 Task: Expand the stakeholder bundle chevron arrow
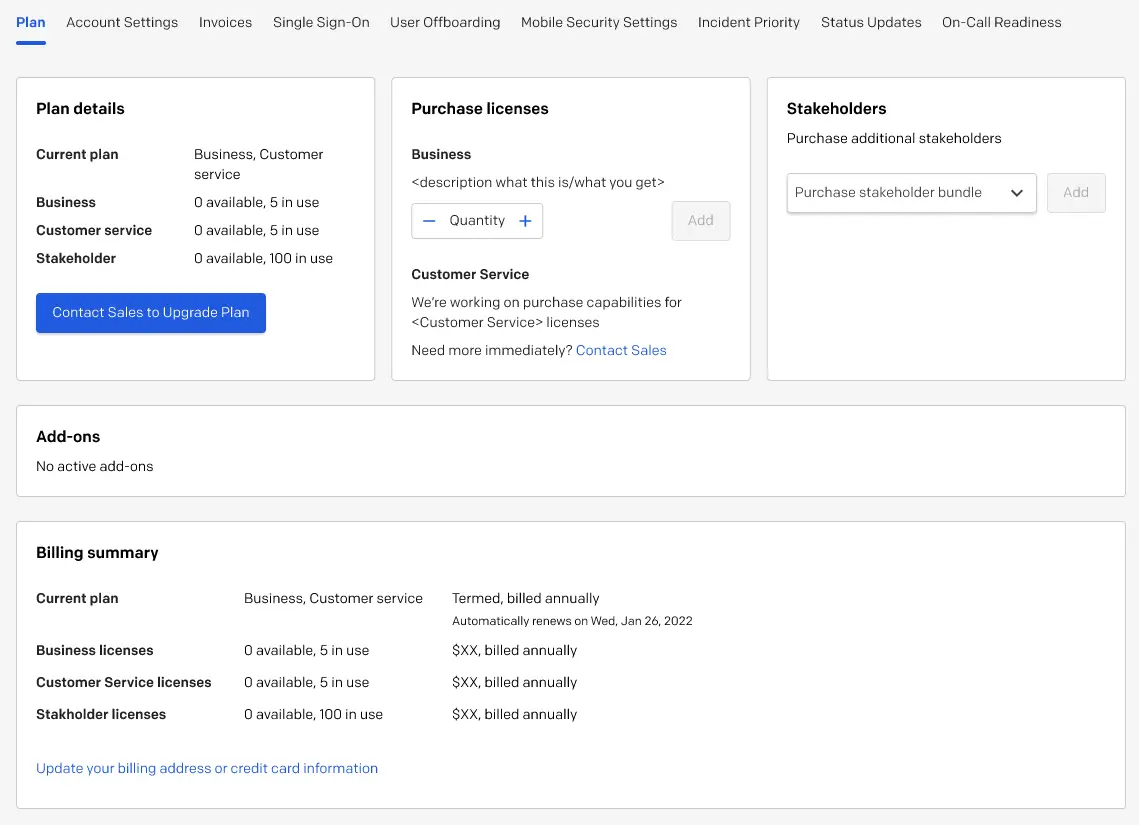point(1017,193)
